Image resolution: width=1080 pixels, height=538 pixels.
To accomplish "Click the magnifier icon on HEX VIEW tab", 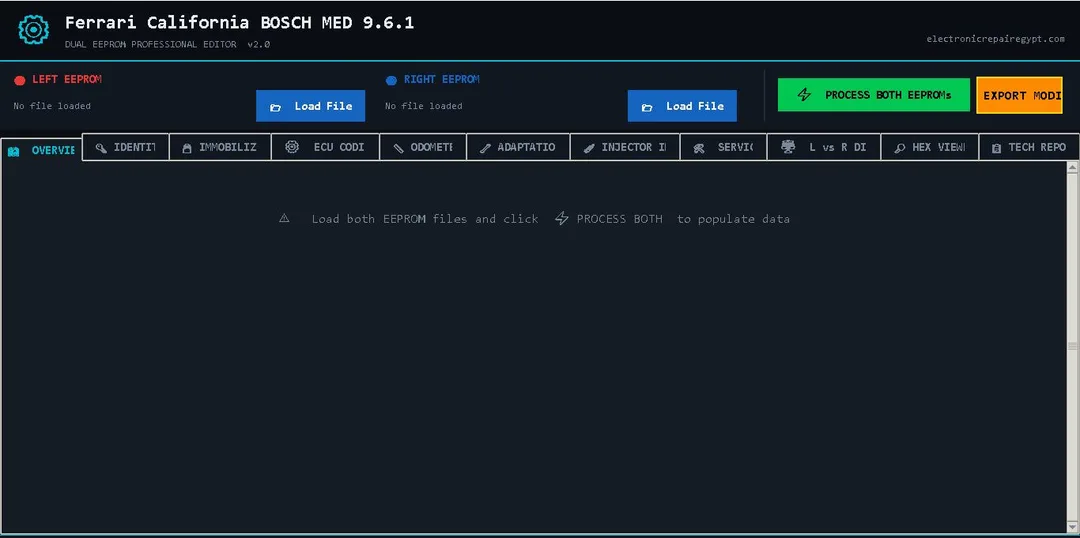I will point(900,148).
